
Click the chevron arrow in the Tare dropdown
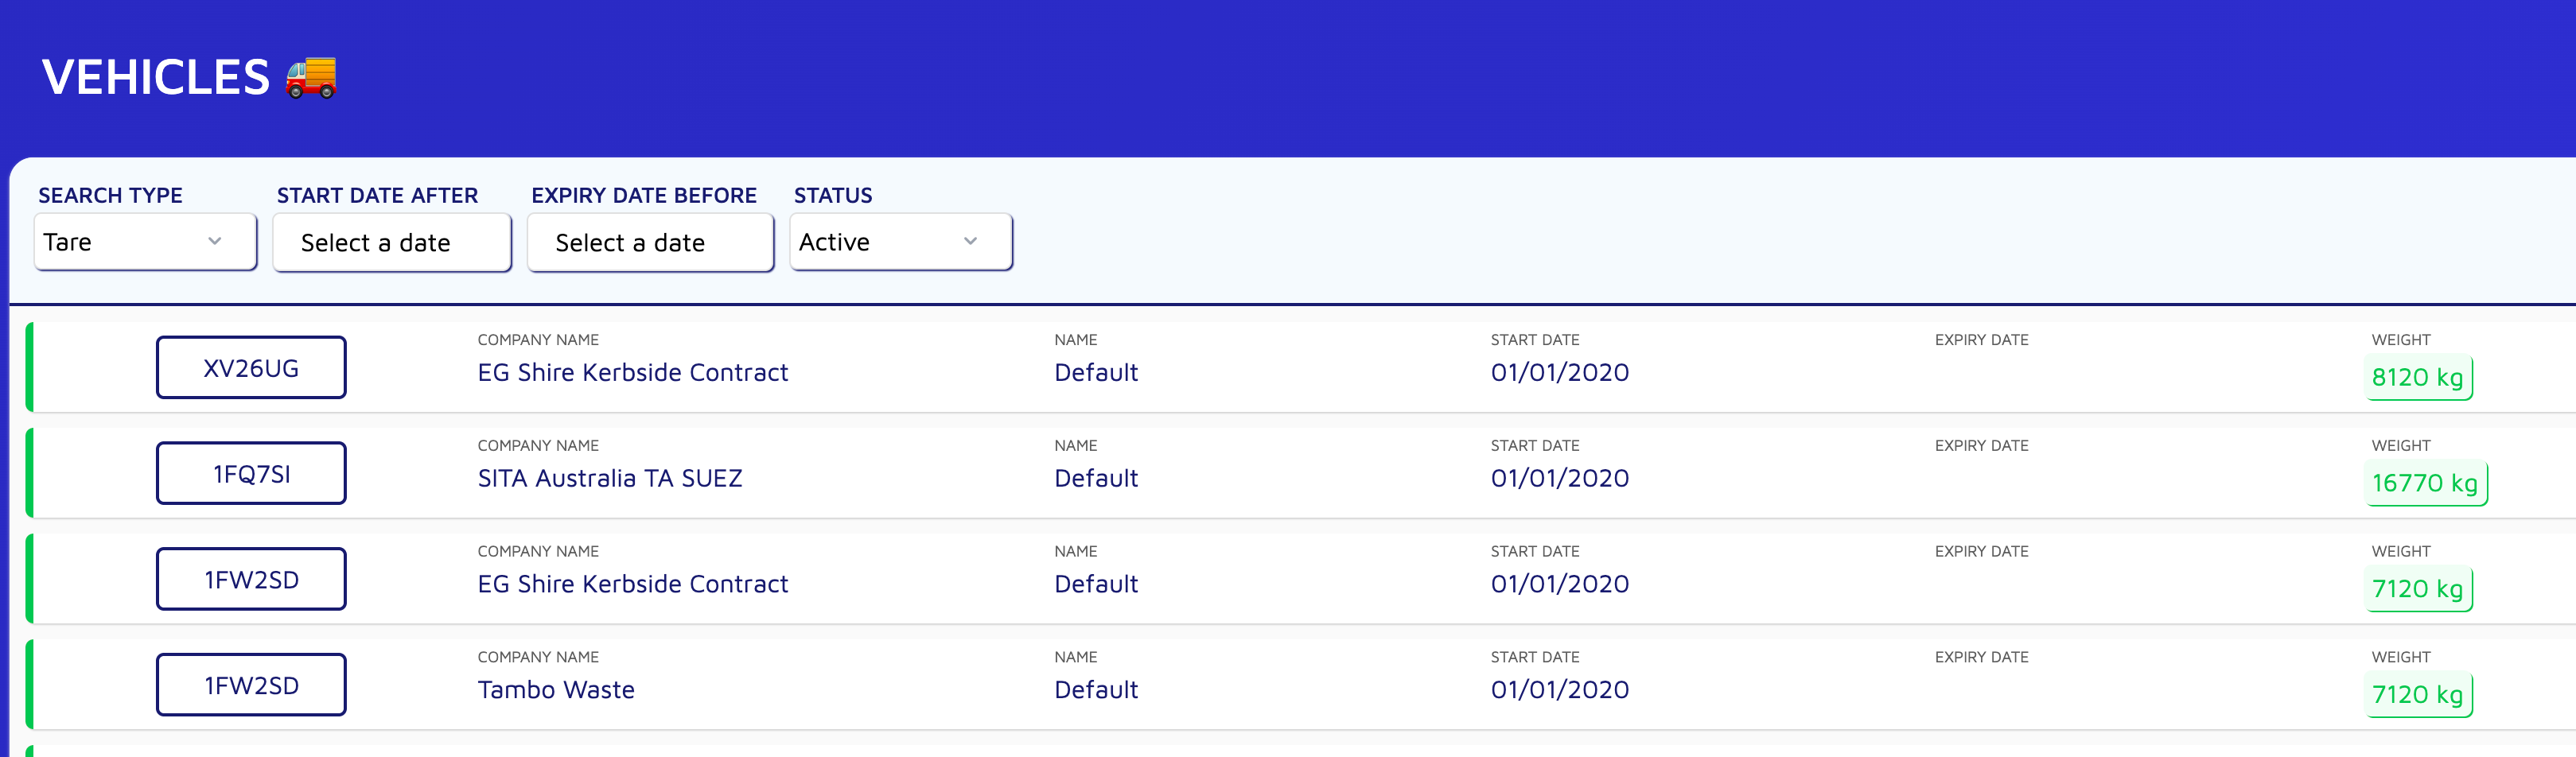(x=214, y=241)
